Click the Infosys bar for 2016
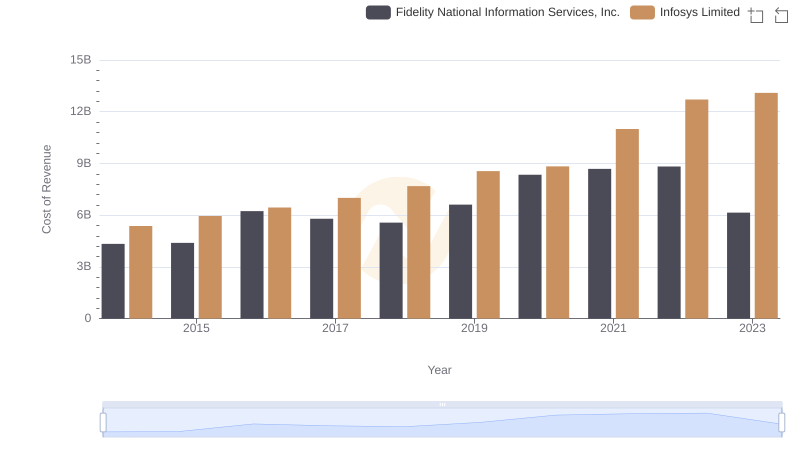 (280, 263)
